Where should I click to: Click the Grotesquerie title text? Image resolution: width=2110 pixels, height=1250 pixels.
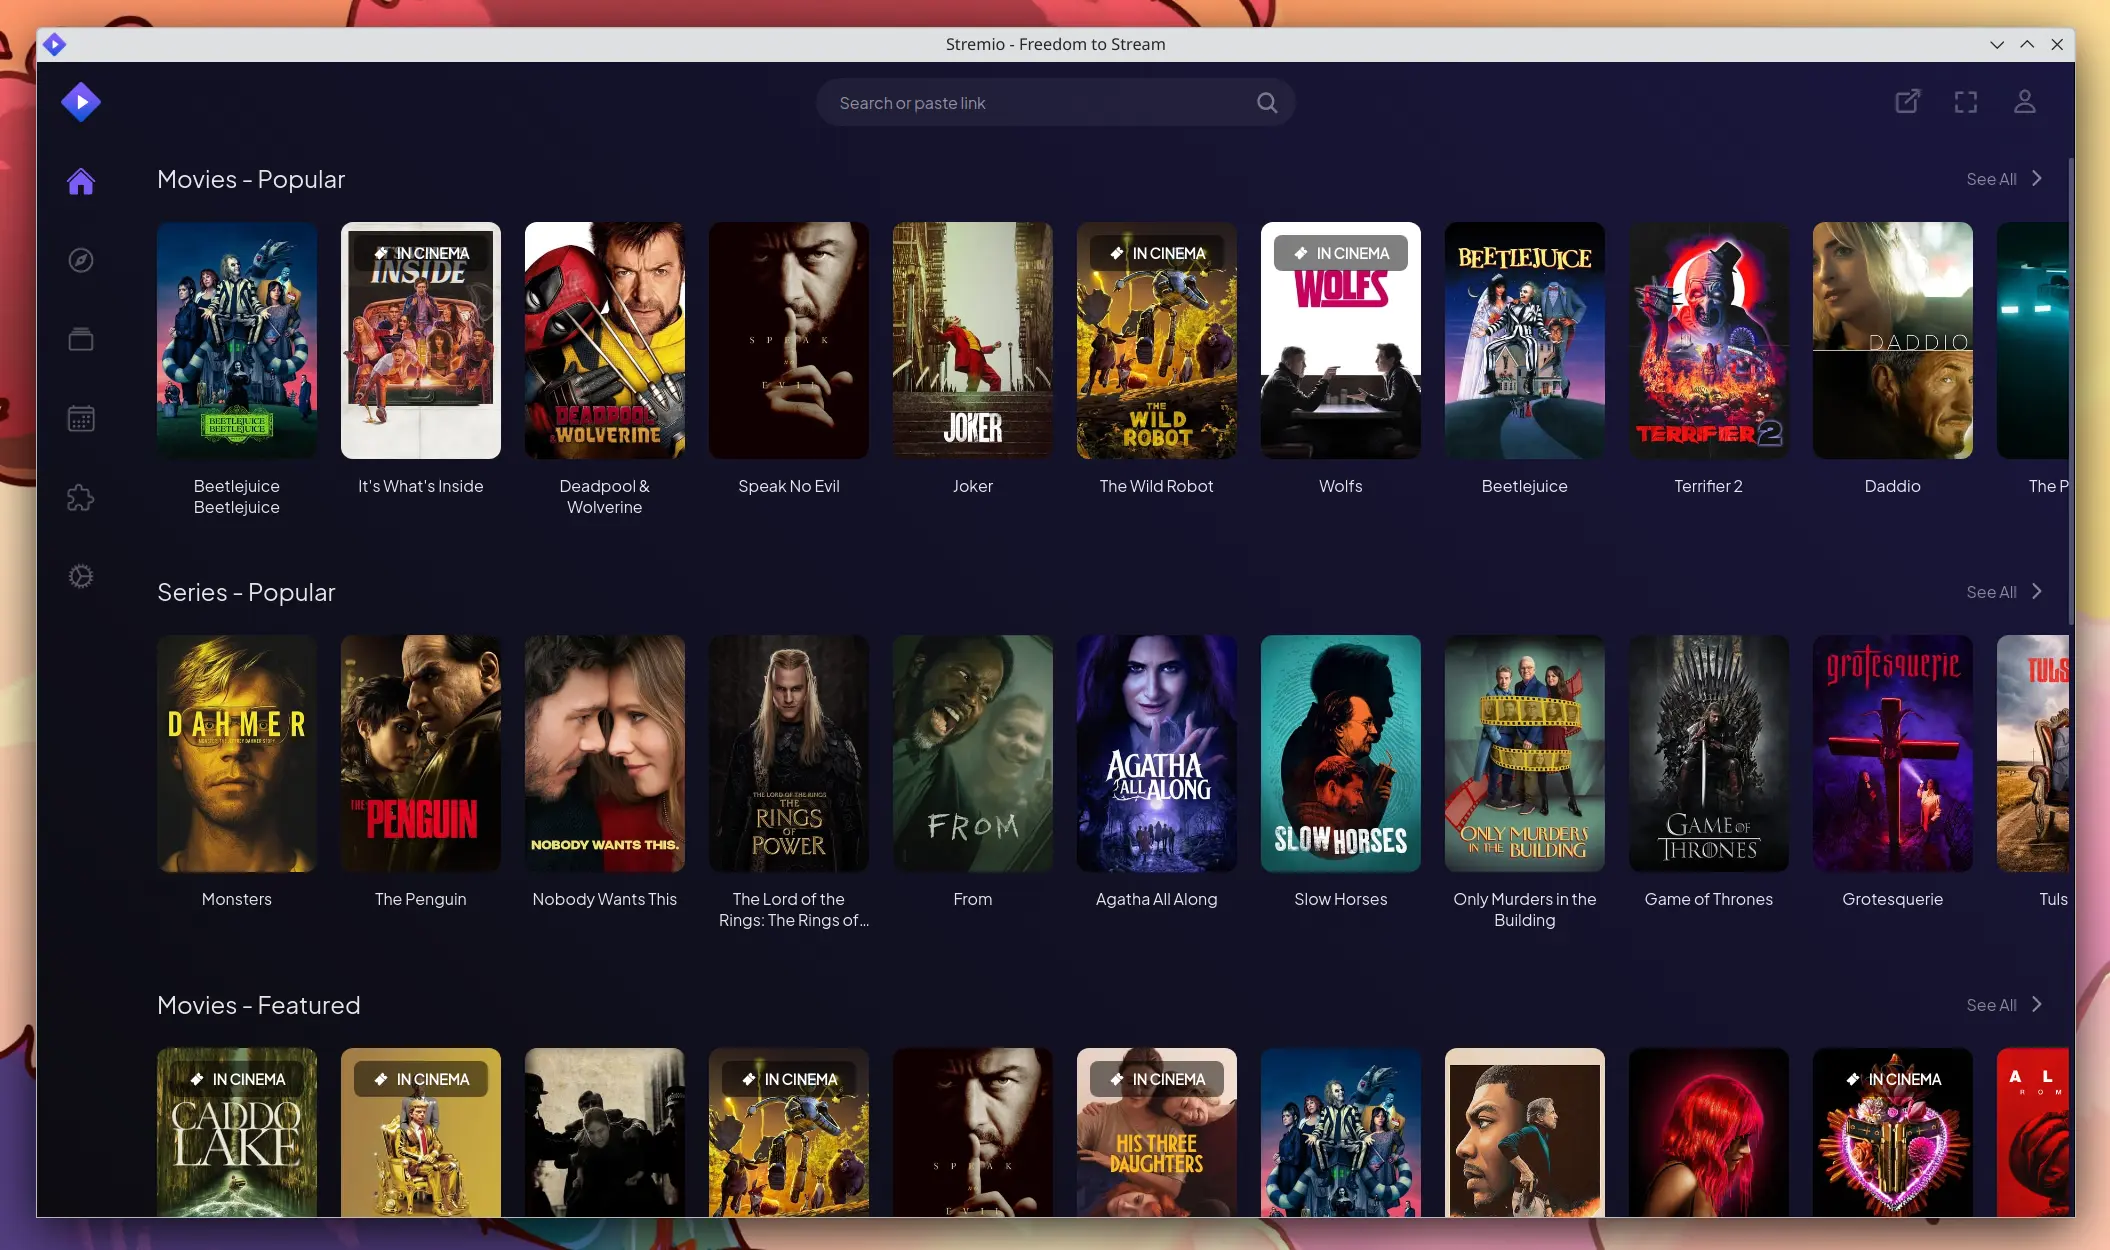pyautogui.click(x=1893, y=899)
